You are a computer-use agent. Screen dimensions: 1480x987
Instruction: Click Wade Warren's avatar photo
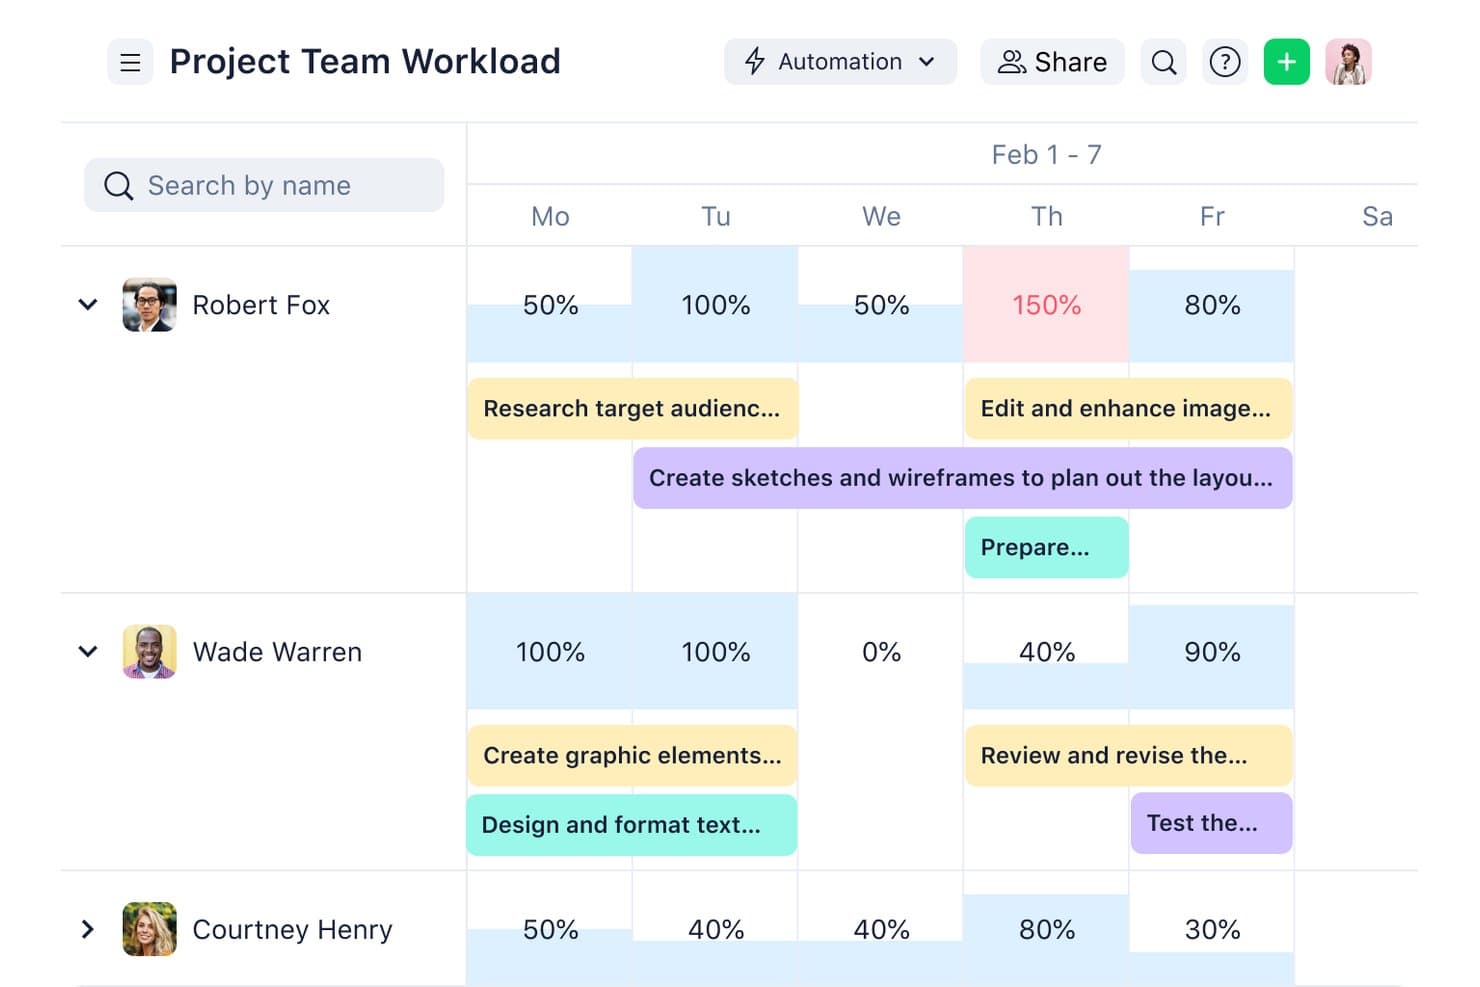coord(149,651)
